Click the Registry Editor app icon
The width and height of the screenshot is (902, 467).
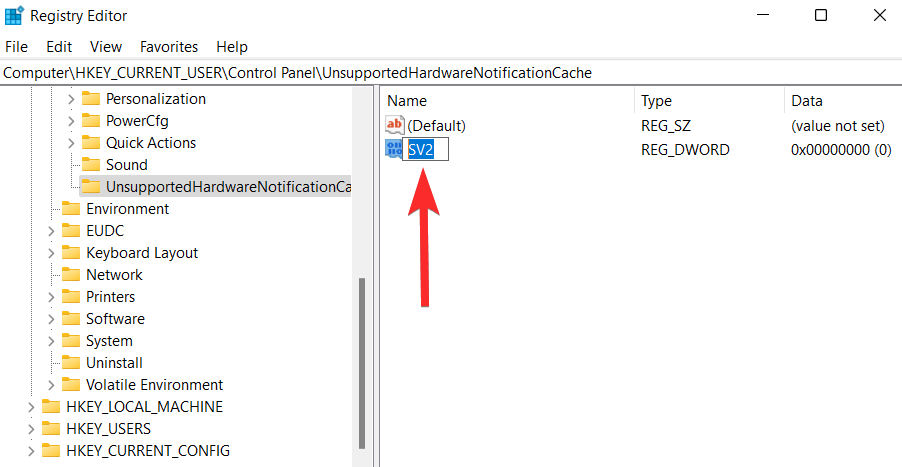(x=14, y=16)
